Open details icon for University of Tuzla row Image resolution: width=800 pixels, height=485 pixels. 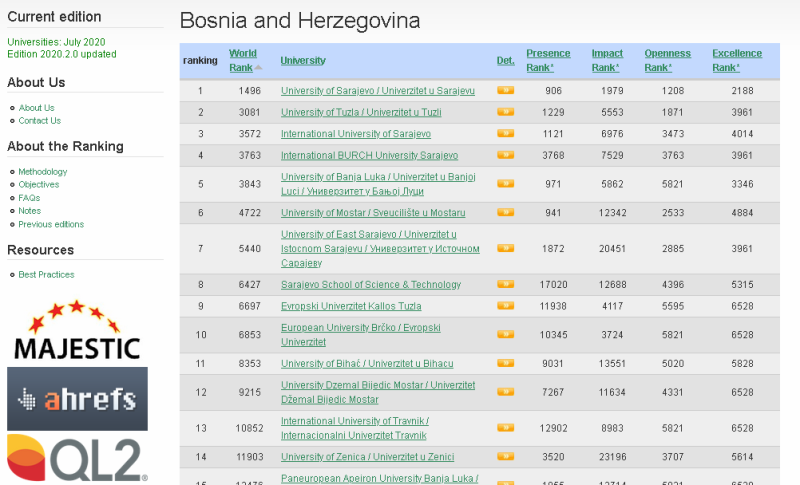(x=505, y=112)
